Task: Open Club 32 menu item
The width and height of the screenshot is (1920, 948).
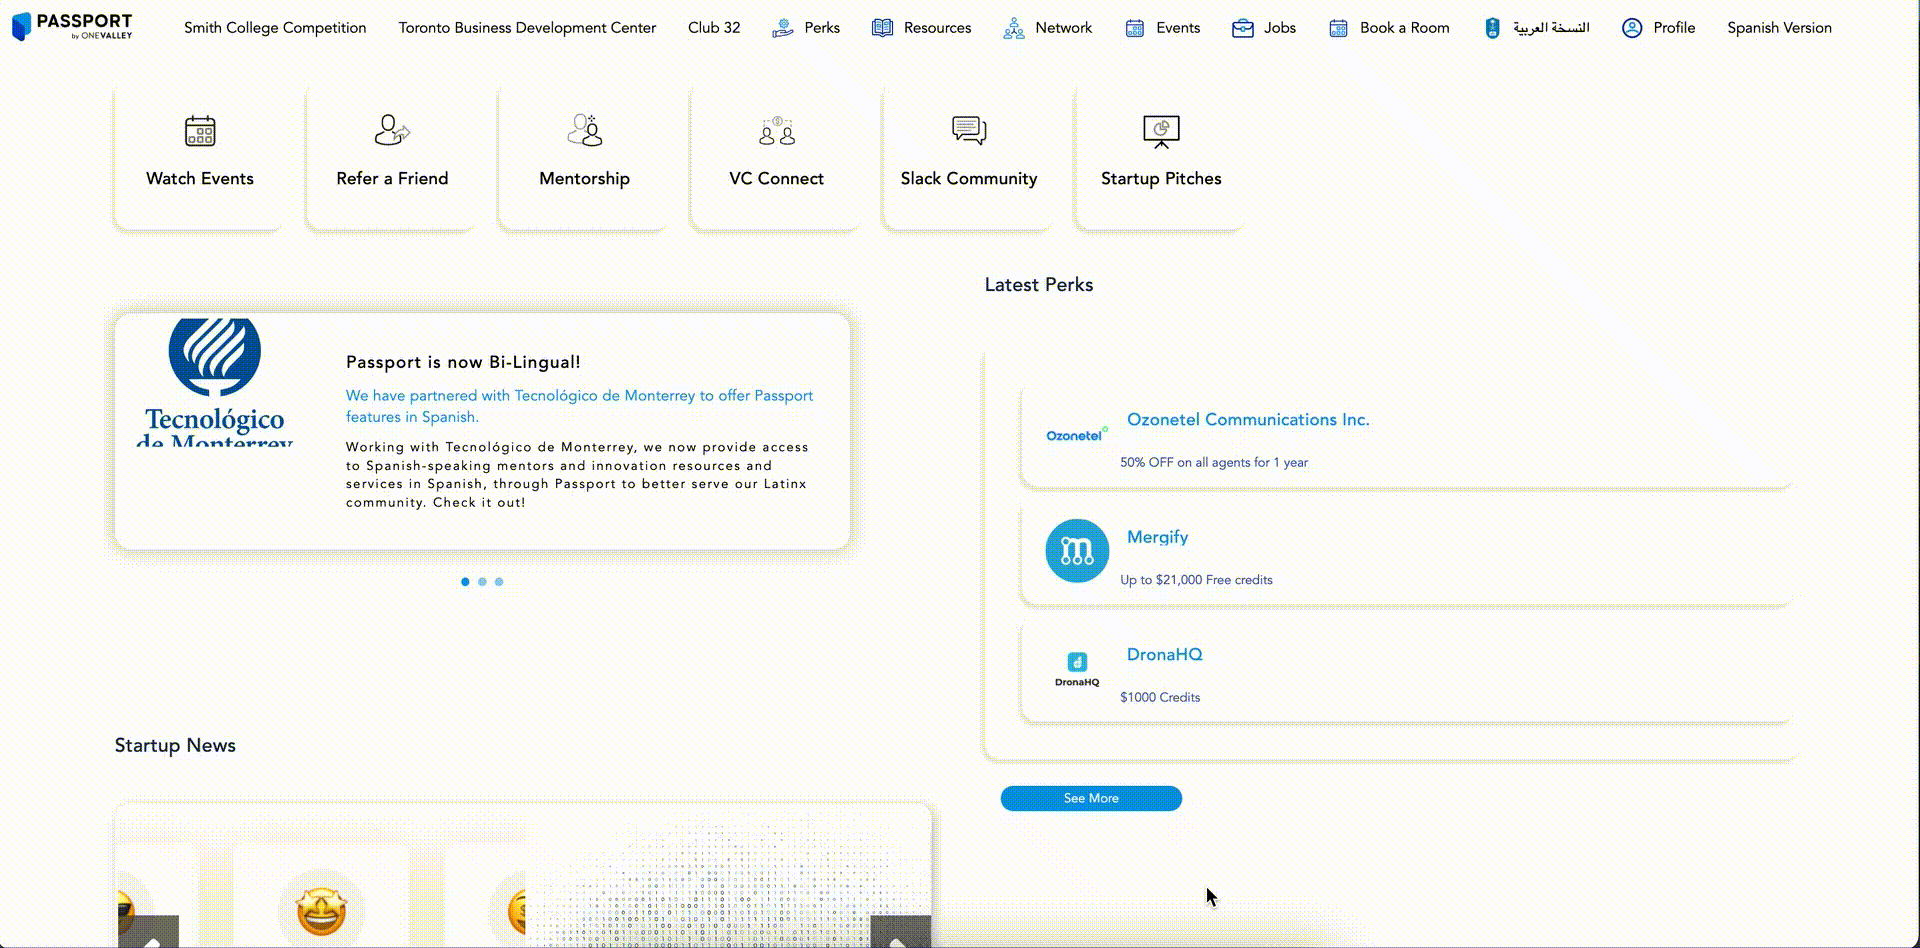Action: (714, 28)
